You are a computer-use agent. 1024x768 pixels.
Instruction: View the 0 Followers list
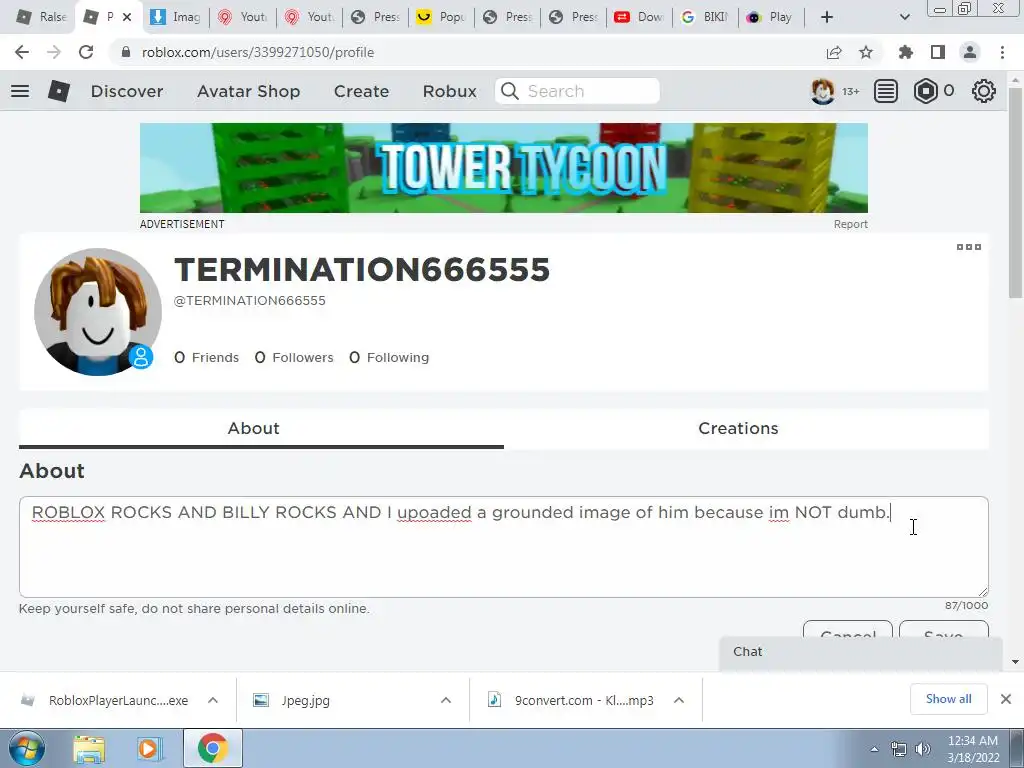294,357
